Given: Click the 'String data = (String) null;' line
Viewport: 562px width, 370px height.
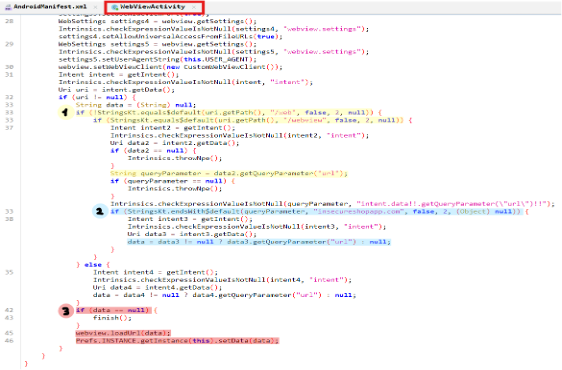Looking at the screenshot, I should pyautogui.click(x=136, y=105).
